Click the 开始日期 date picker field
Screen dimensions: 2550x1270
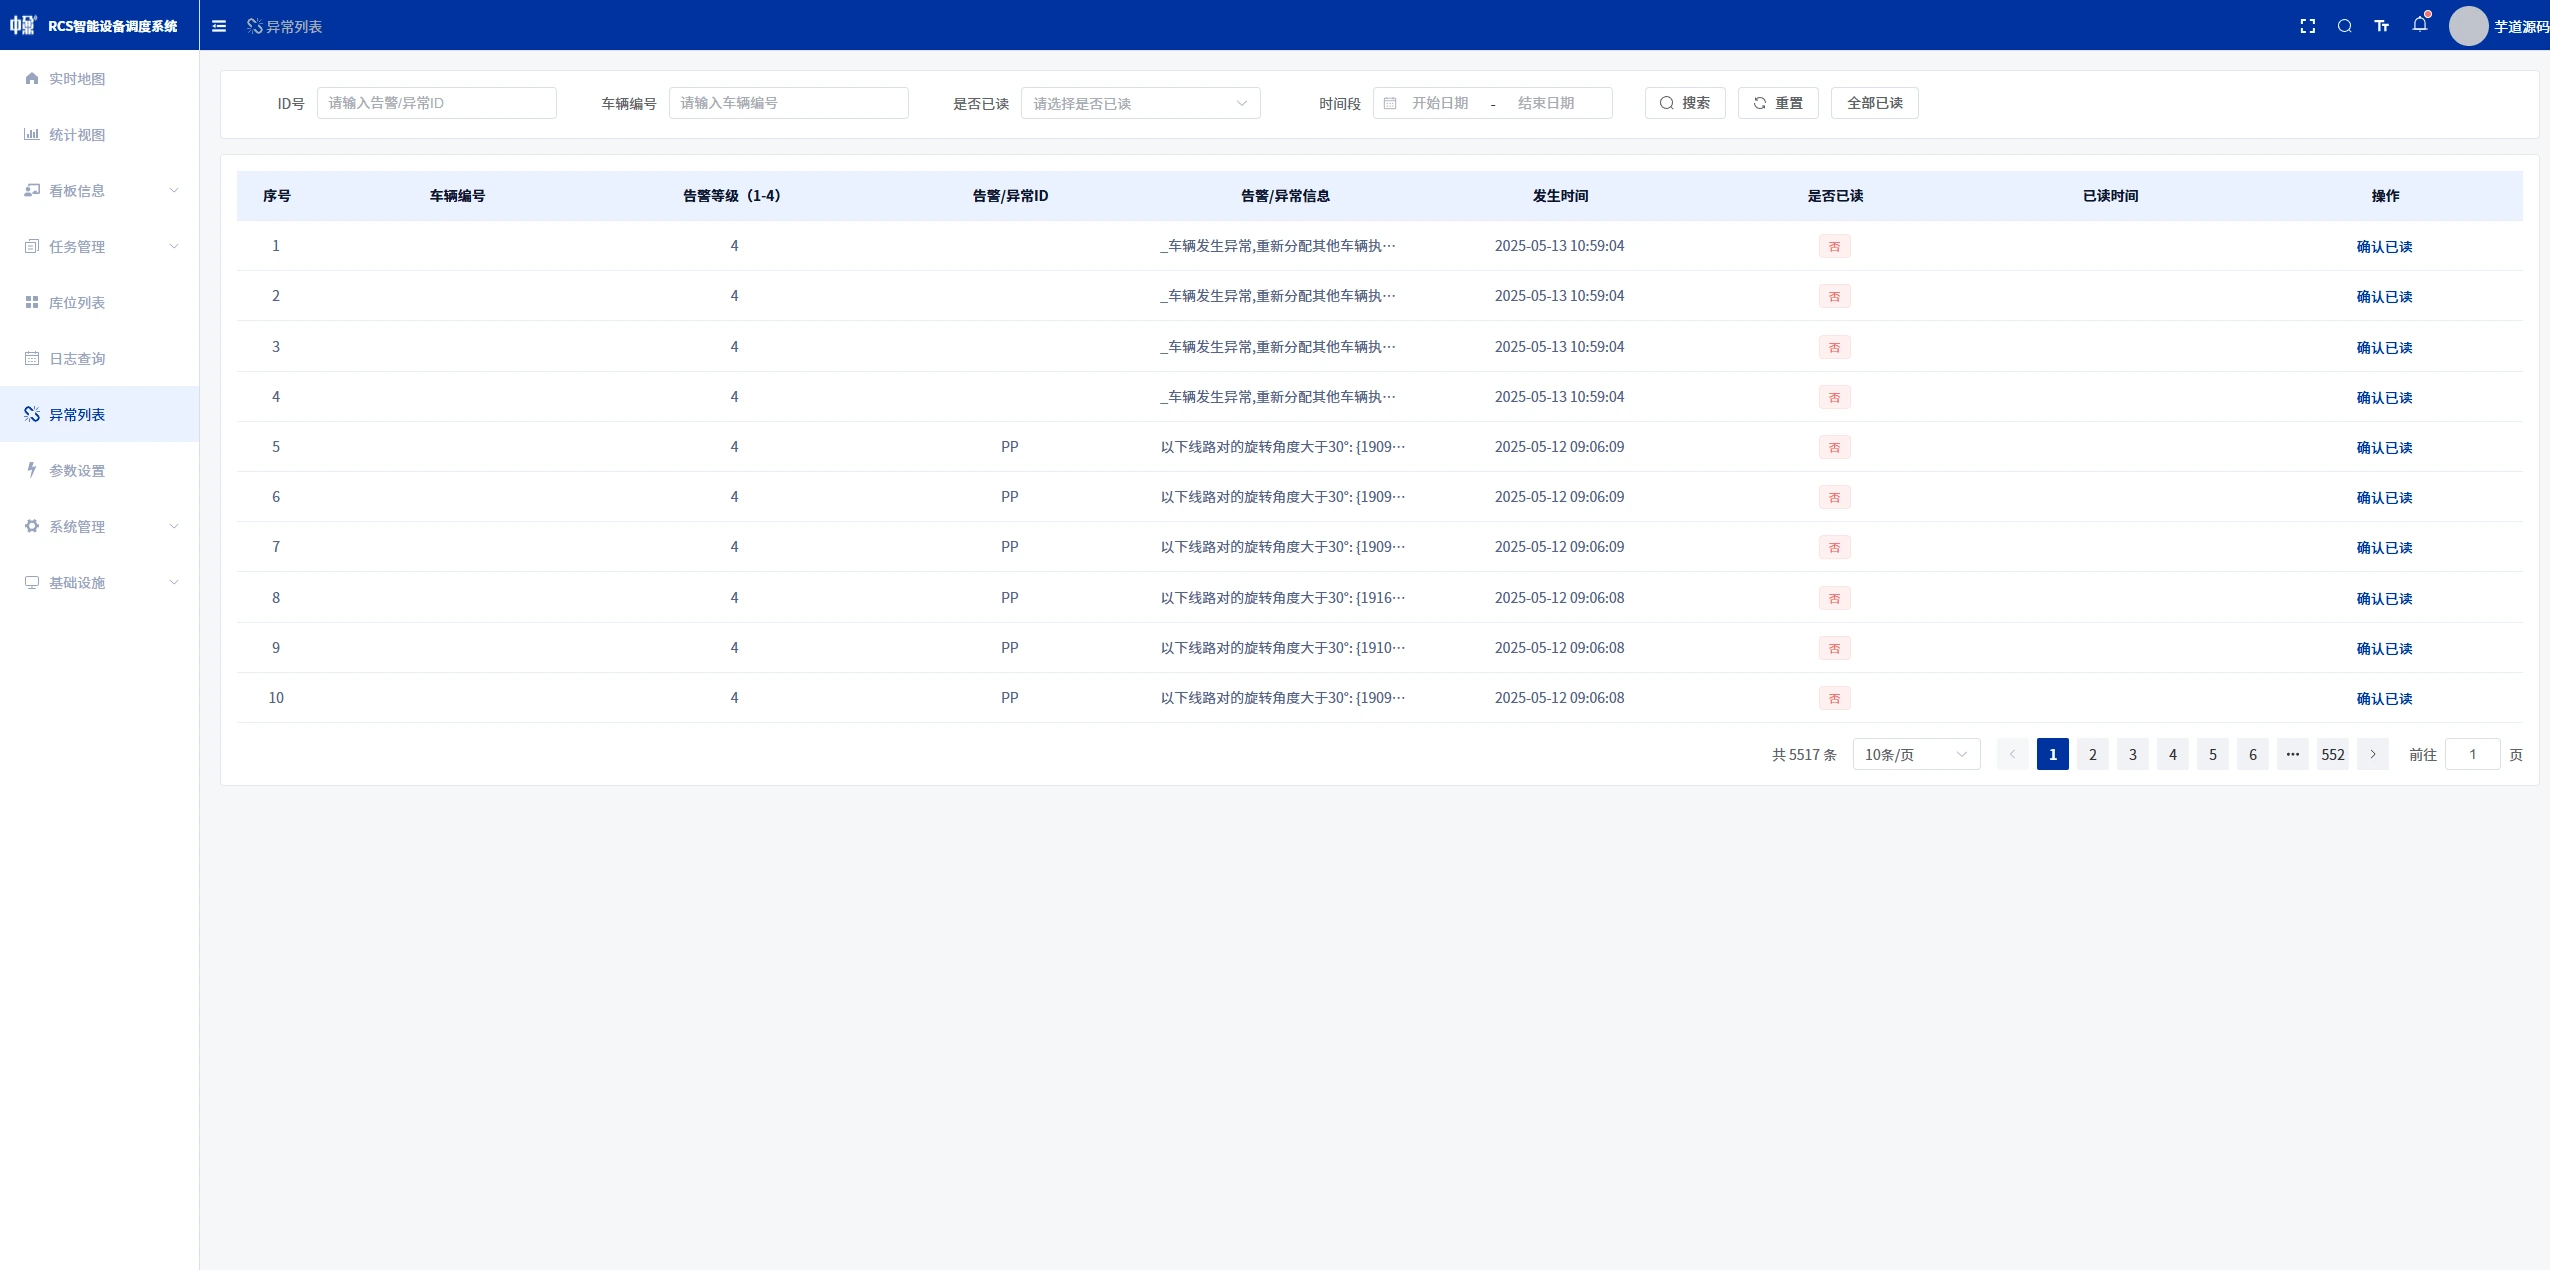1440,103
